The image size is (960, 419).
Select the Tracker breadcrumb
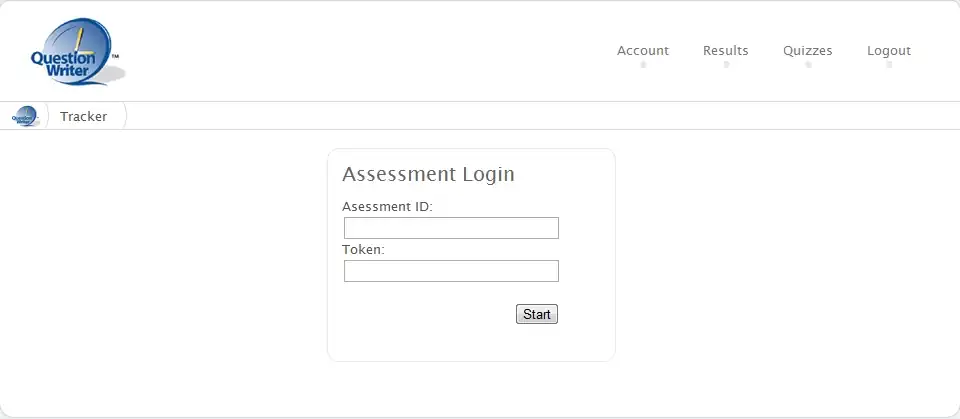(84, 116)
